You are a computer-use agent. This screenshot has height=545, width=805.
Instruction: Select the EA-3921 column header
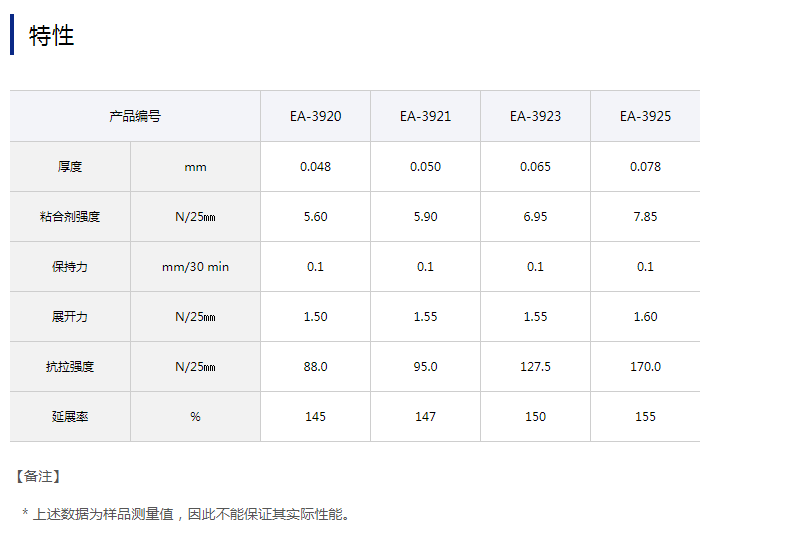(x=425, y=116)
